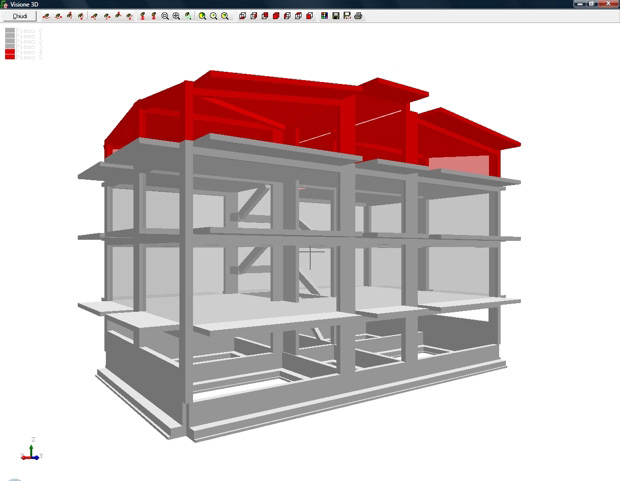Click the first rotate-view icon after Chiudi
The image size is (620, 481).
pos(46,16)
